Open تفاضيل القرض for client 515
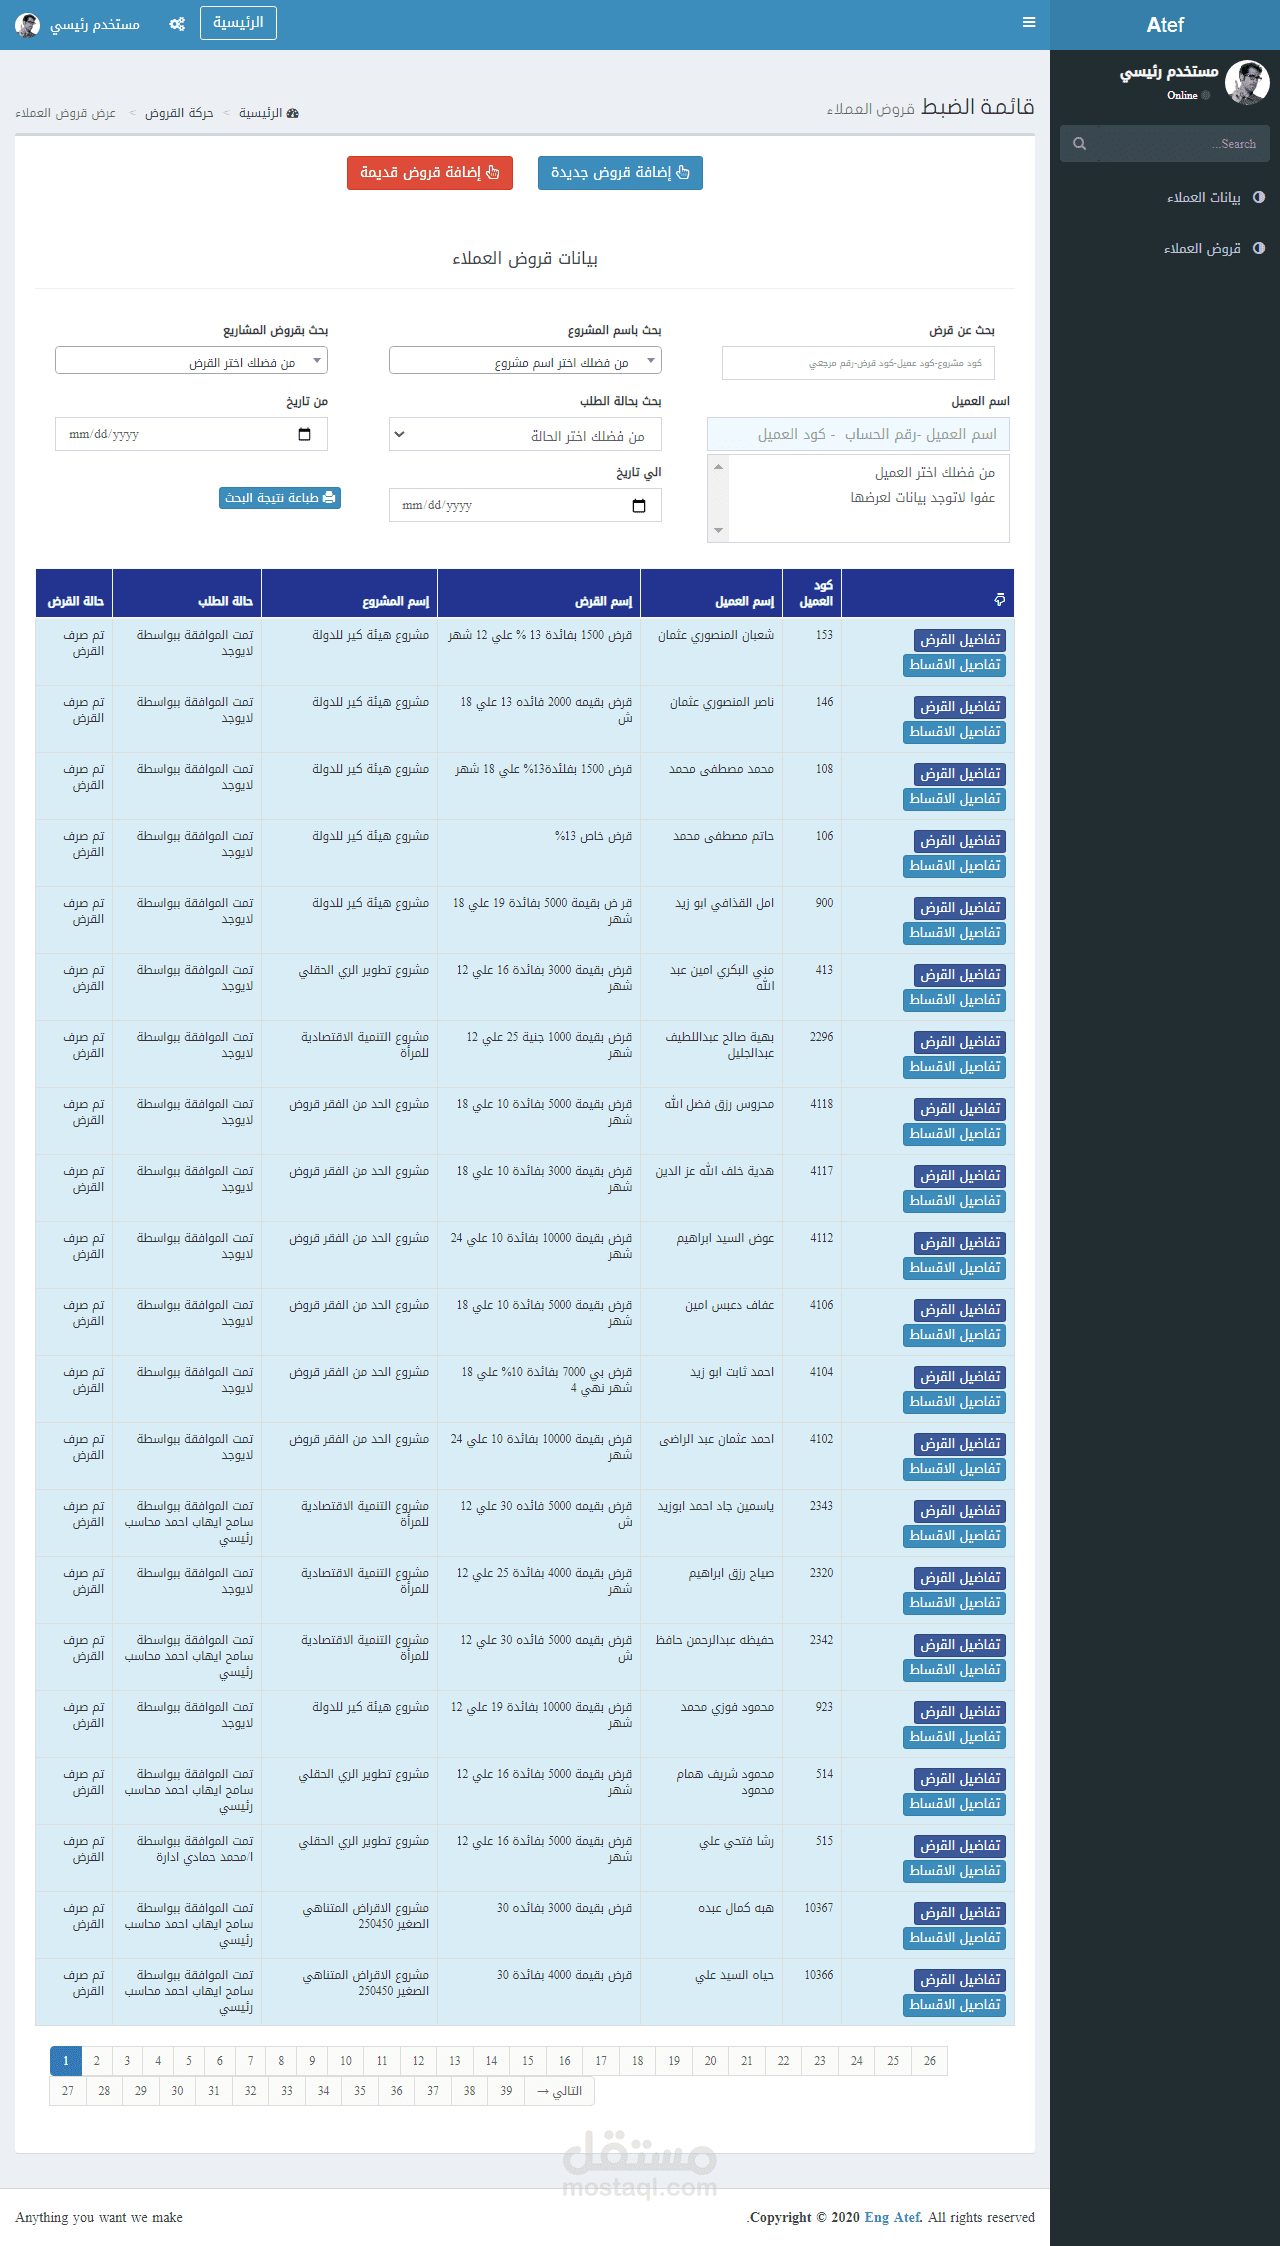The height and width of the screenshot is (2246, 1280). (960, 1846)
